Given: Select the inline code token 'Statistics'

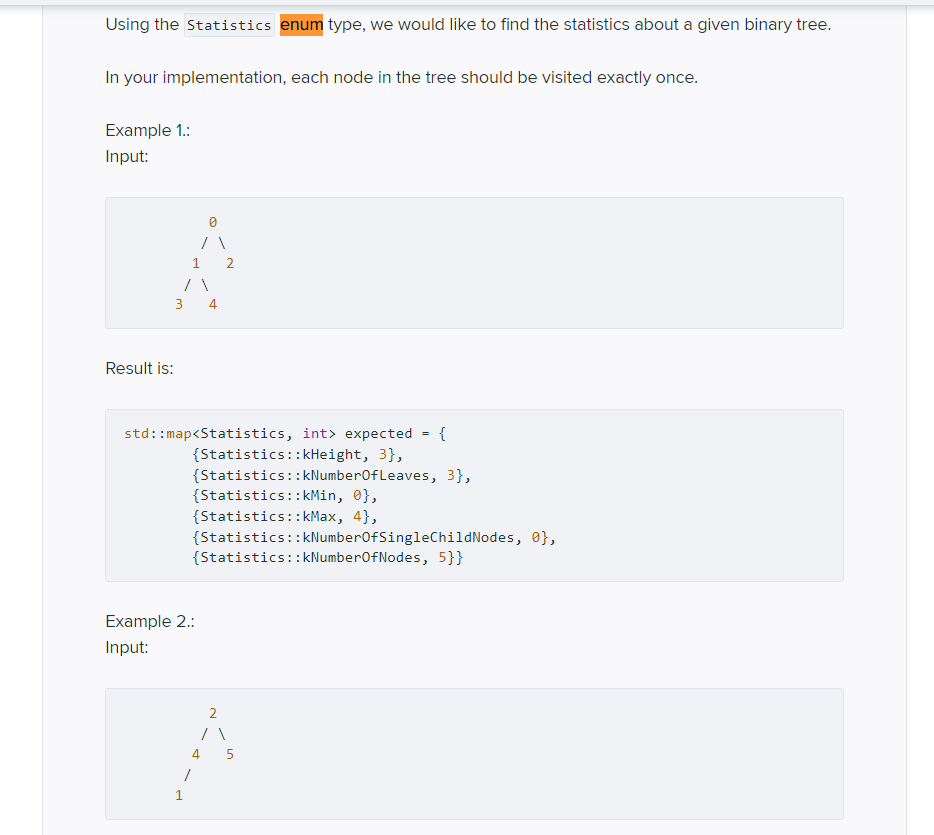Looking at the screenshot, I should (x=229, y=24).
